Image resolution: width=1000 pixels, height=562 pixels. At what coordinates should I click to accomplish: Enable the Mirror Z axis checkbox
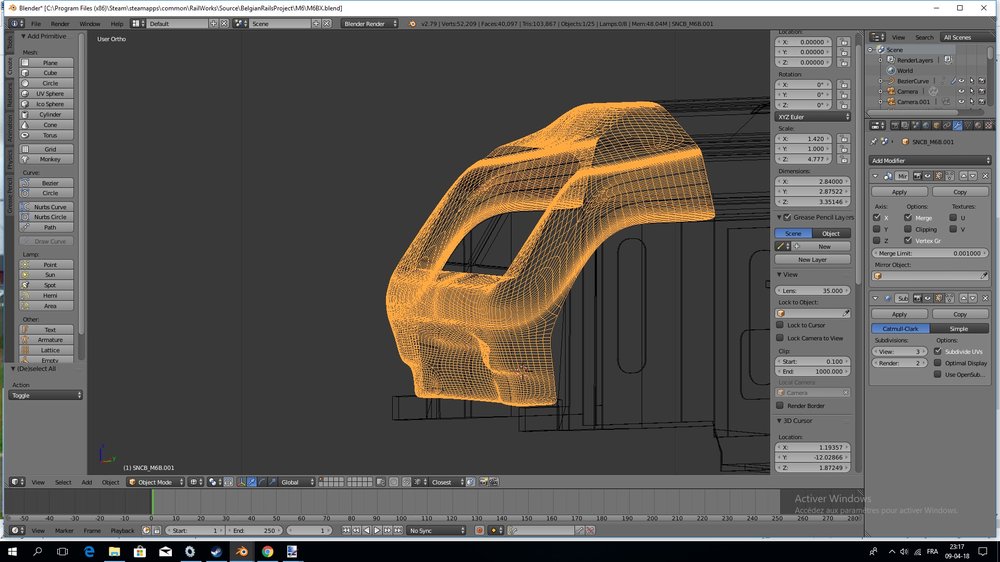point(877,240)
